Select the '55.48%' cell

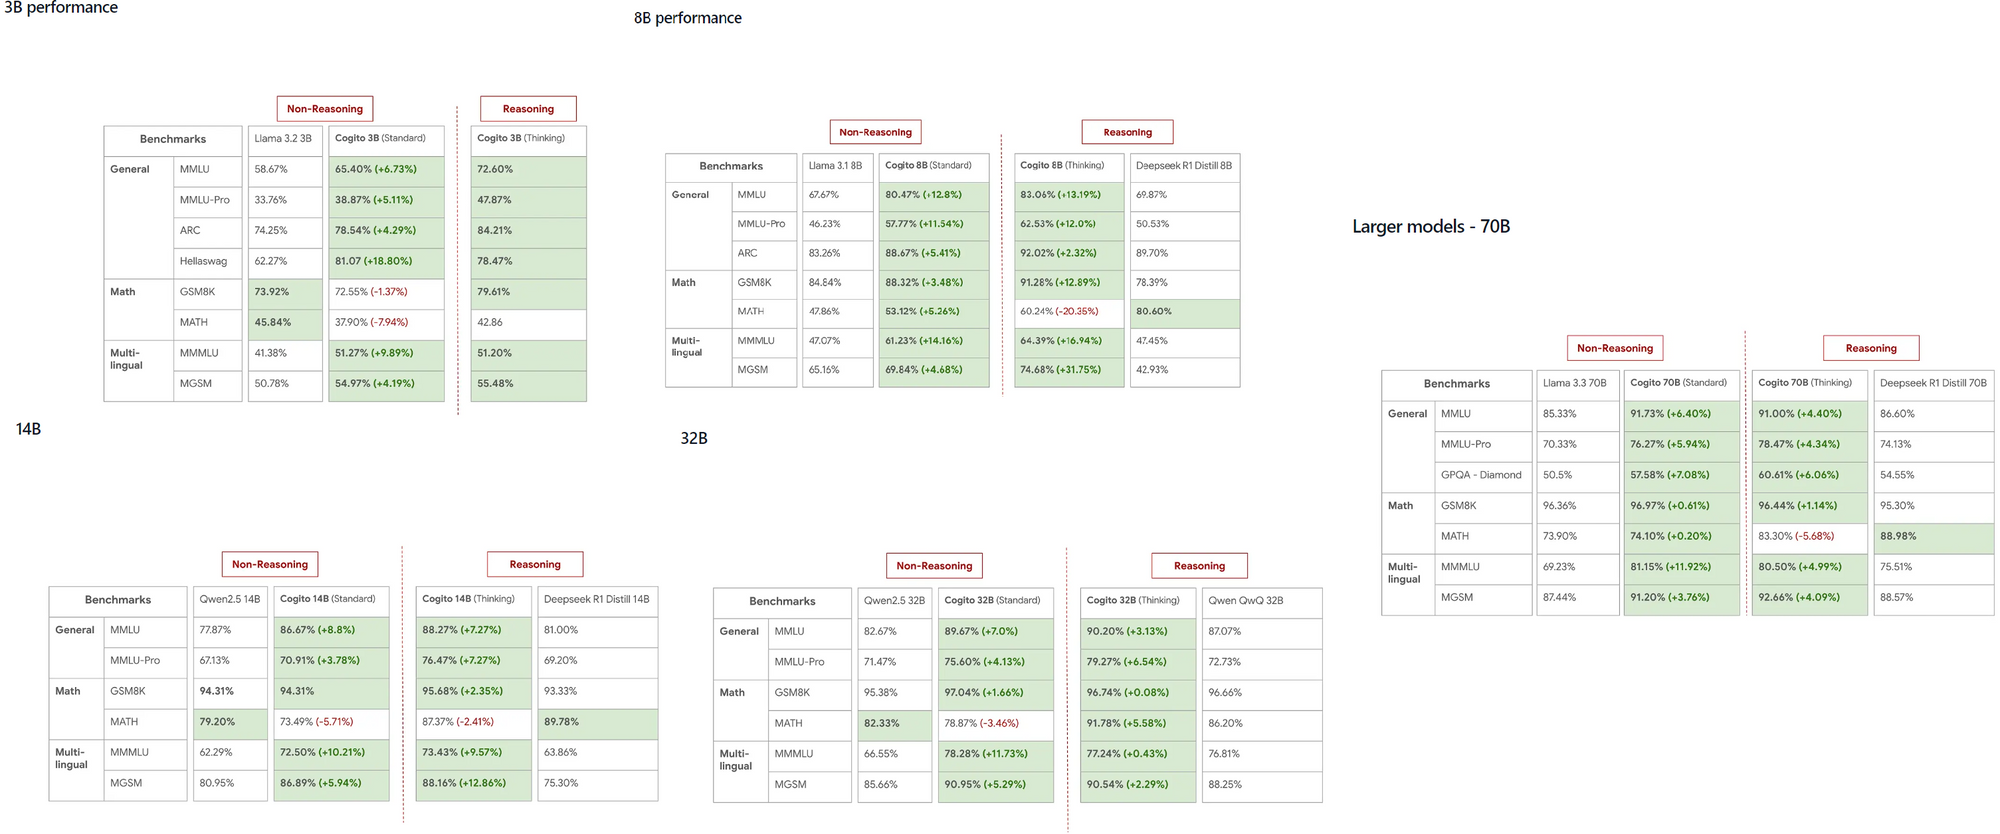tap(528, 384)
